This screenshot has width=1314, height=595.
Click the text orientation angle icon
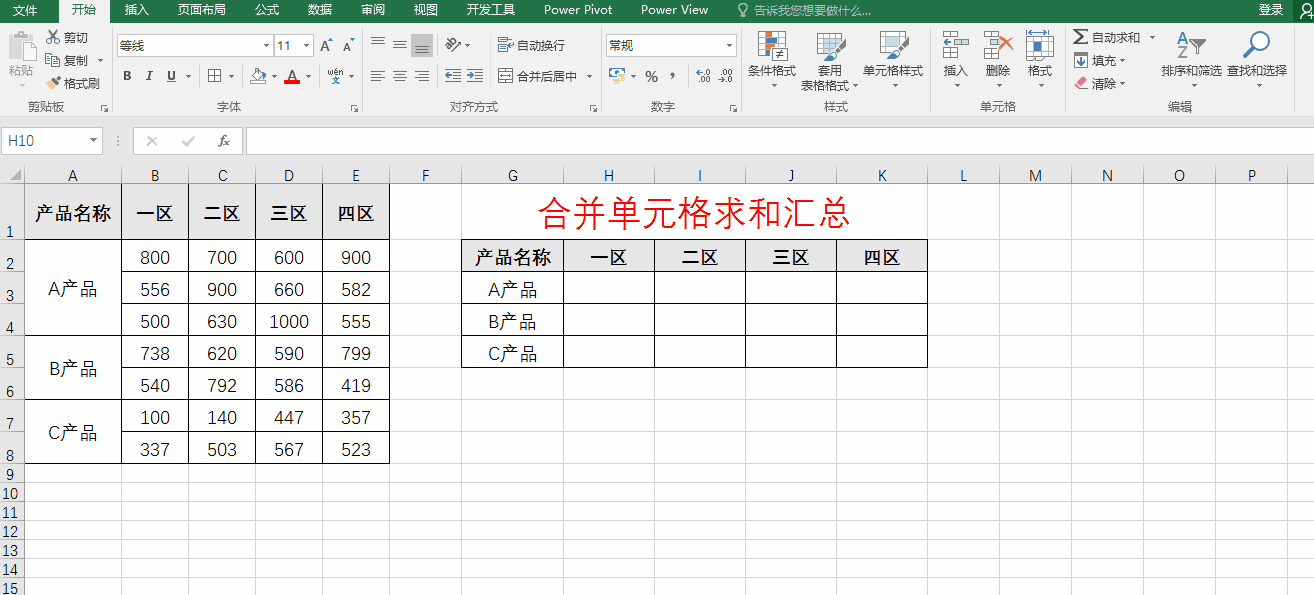(x=453, y=45)
